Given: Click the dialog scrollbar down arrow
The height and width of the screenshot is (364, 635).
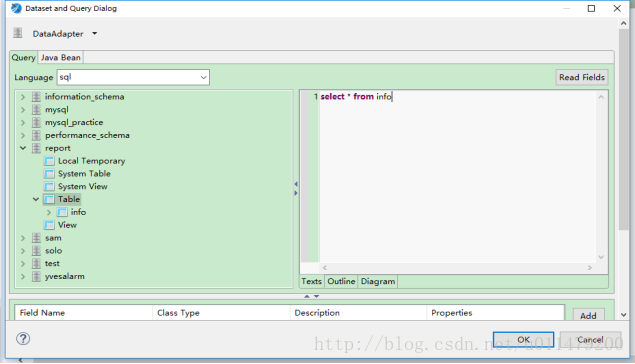Looking at the screenshot, I should (624, 315).
